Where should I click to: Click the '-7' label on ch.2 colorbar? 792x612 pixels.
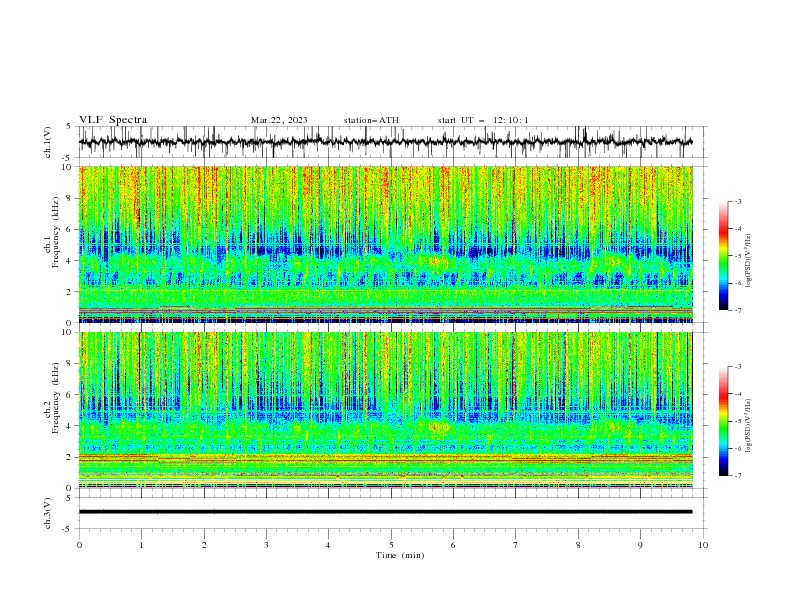pos(737,476)
